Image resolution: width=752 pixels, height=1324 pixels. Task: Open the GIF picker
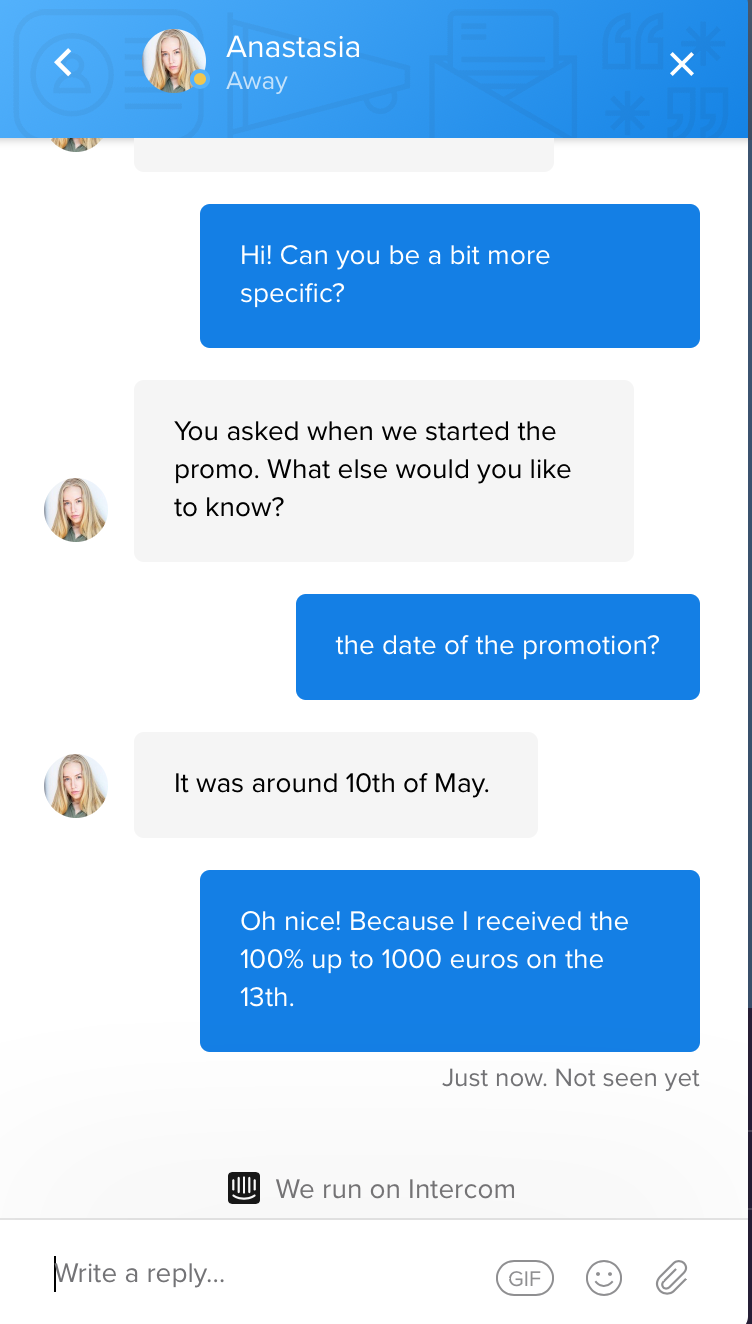click(524, 1277)
